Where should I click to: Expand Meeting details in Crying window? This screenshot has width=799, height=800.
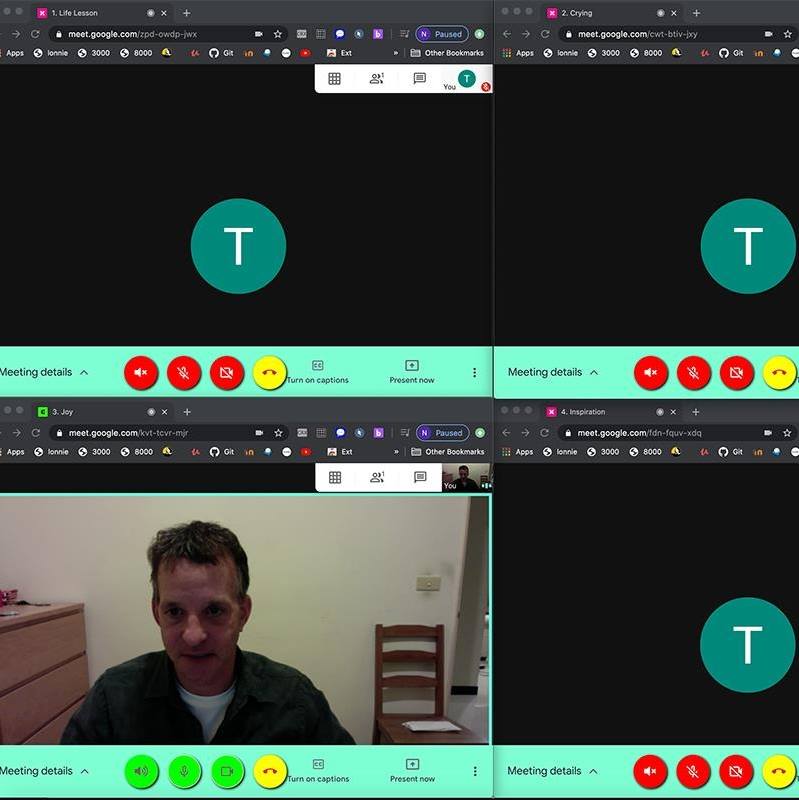tap(553, 372)
